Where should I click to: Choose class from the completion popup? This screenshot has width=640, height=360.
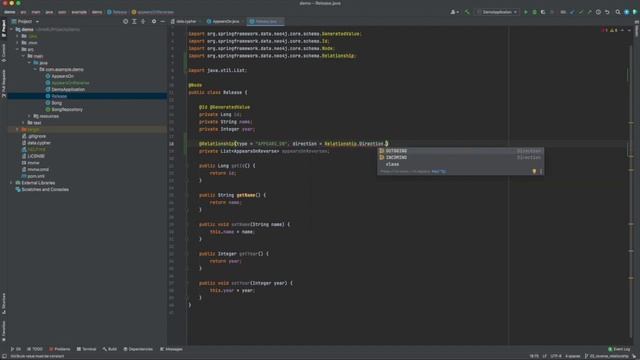point(460,164)
